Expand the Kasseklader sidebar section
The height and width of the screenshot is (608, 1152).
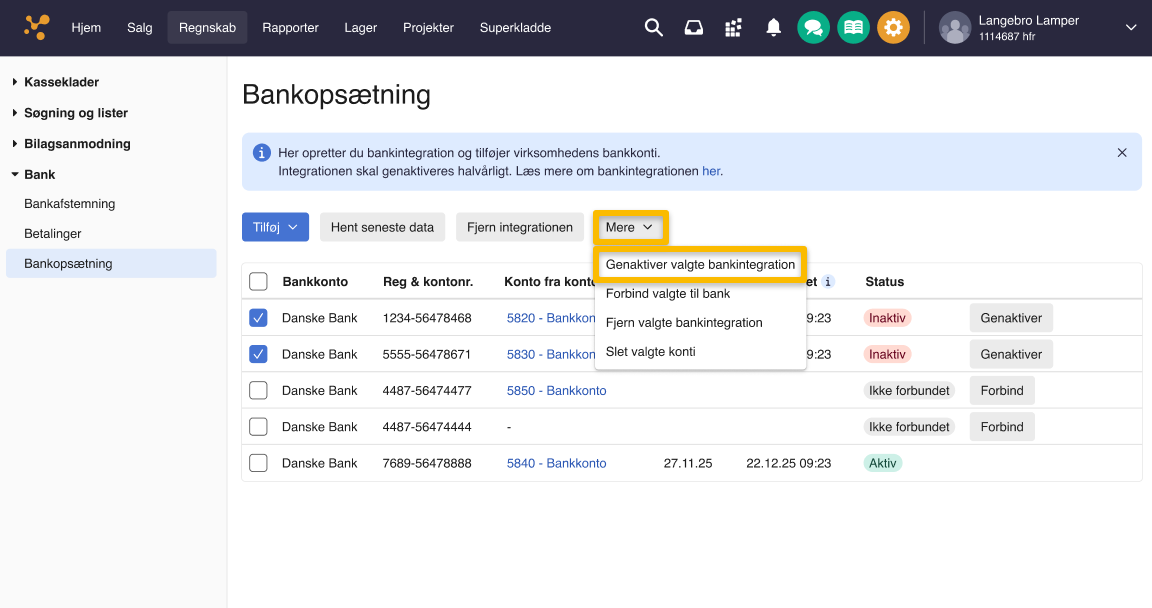[x=61, y=82]
